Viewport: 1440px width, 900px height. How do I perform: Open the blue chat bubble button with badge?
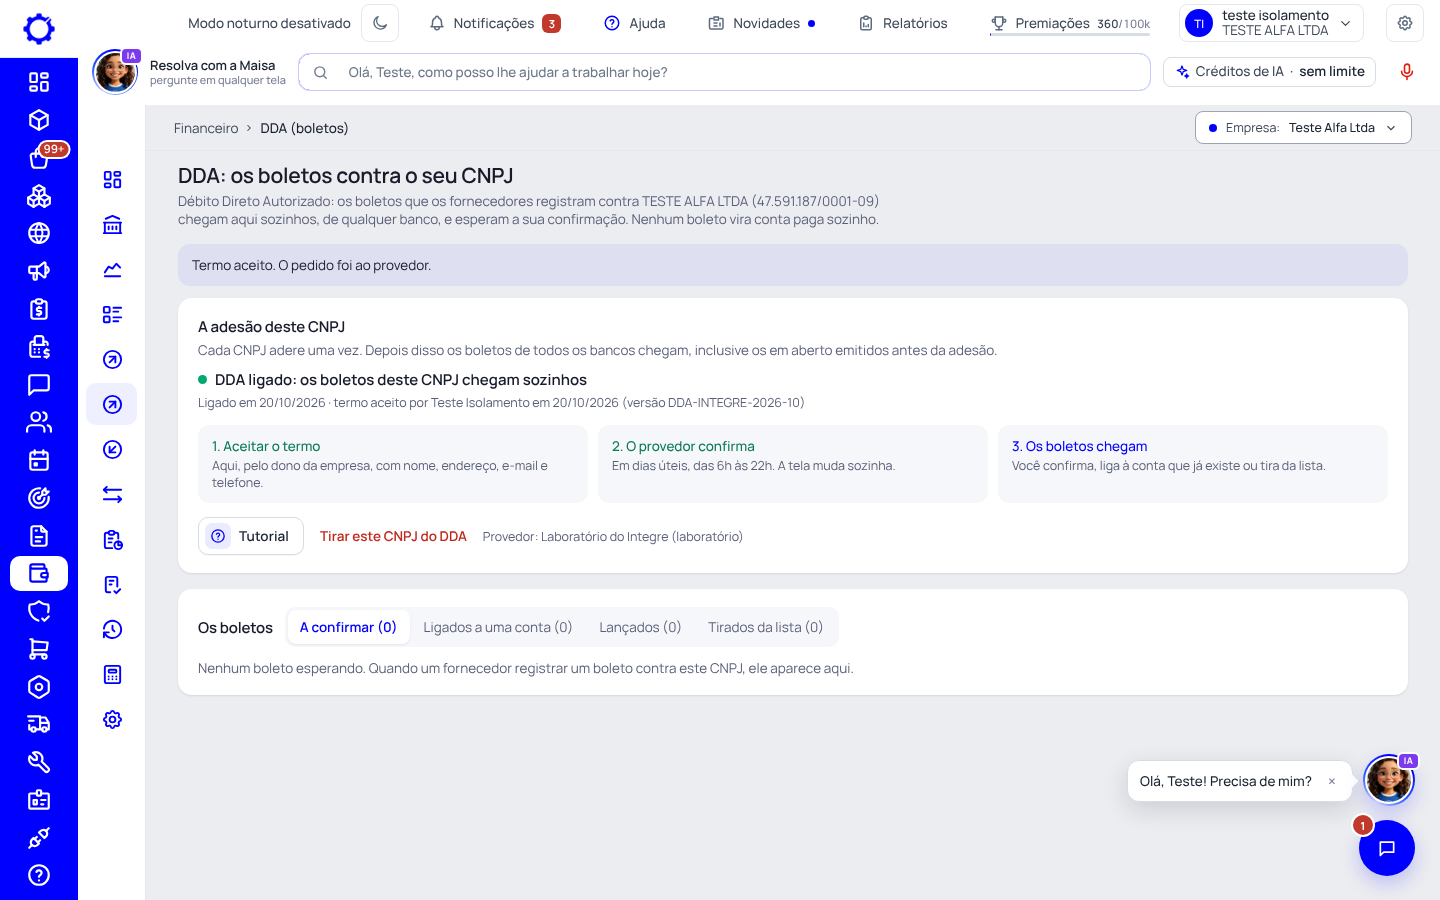click(1386, 848)
